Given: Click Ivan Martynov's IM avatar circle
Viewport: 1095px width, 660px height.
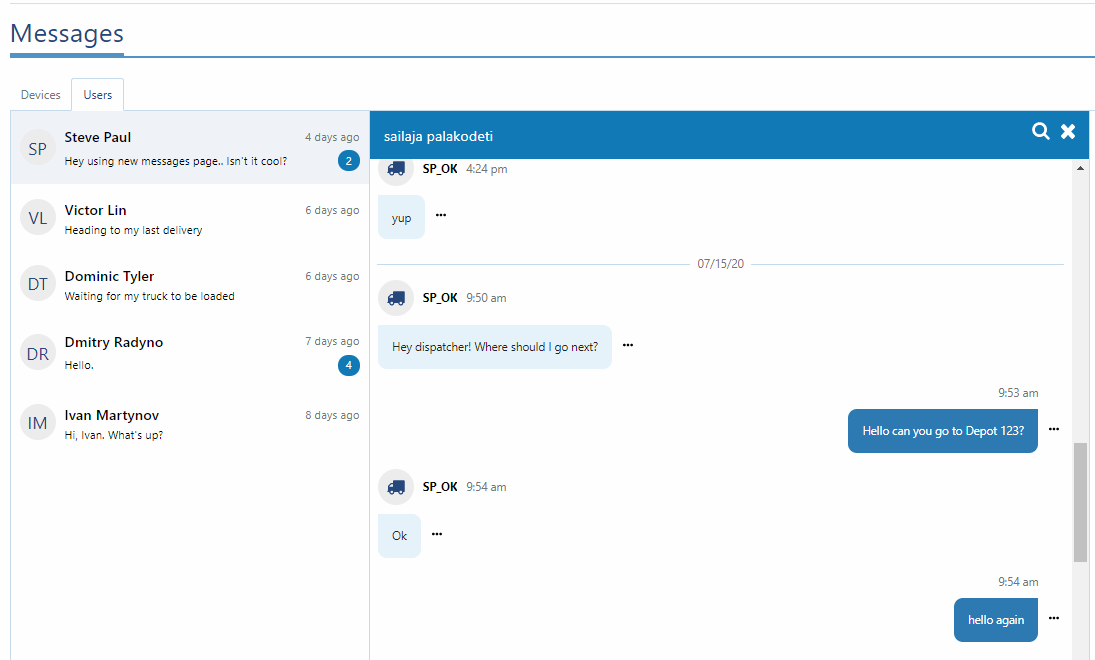Looking at the screenshot, I should pyautogui.click(x=37, y=422).
